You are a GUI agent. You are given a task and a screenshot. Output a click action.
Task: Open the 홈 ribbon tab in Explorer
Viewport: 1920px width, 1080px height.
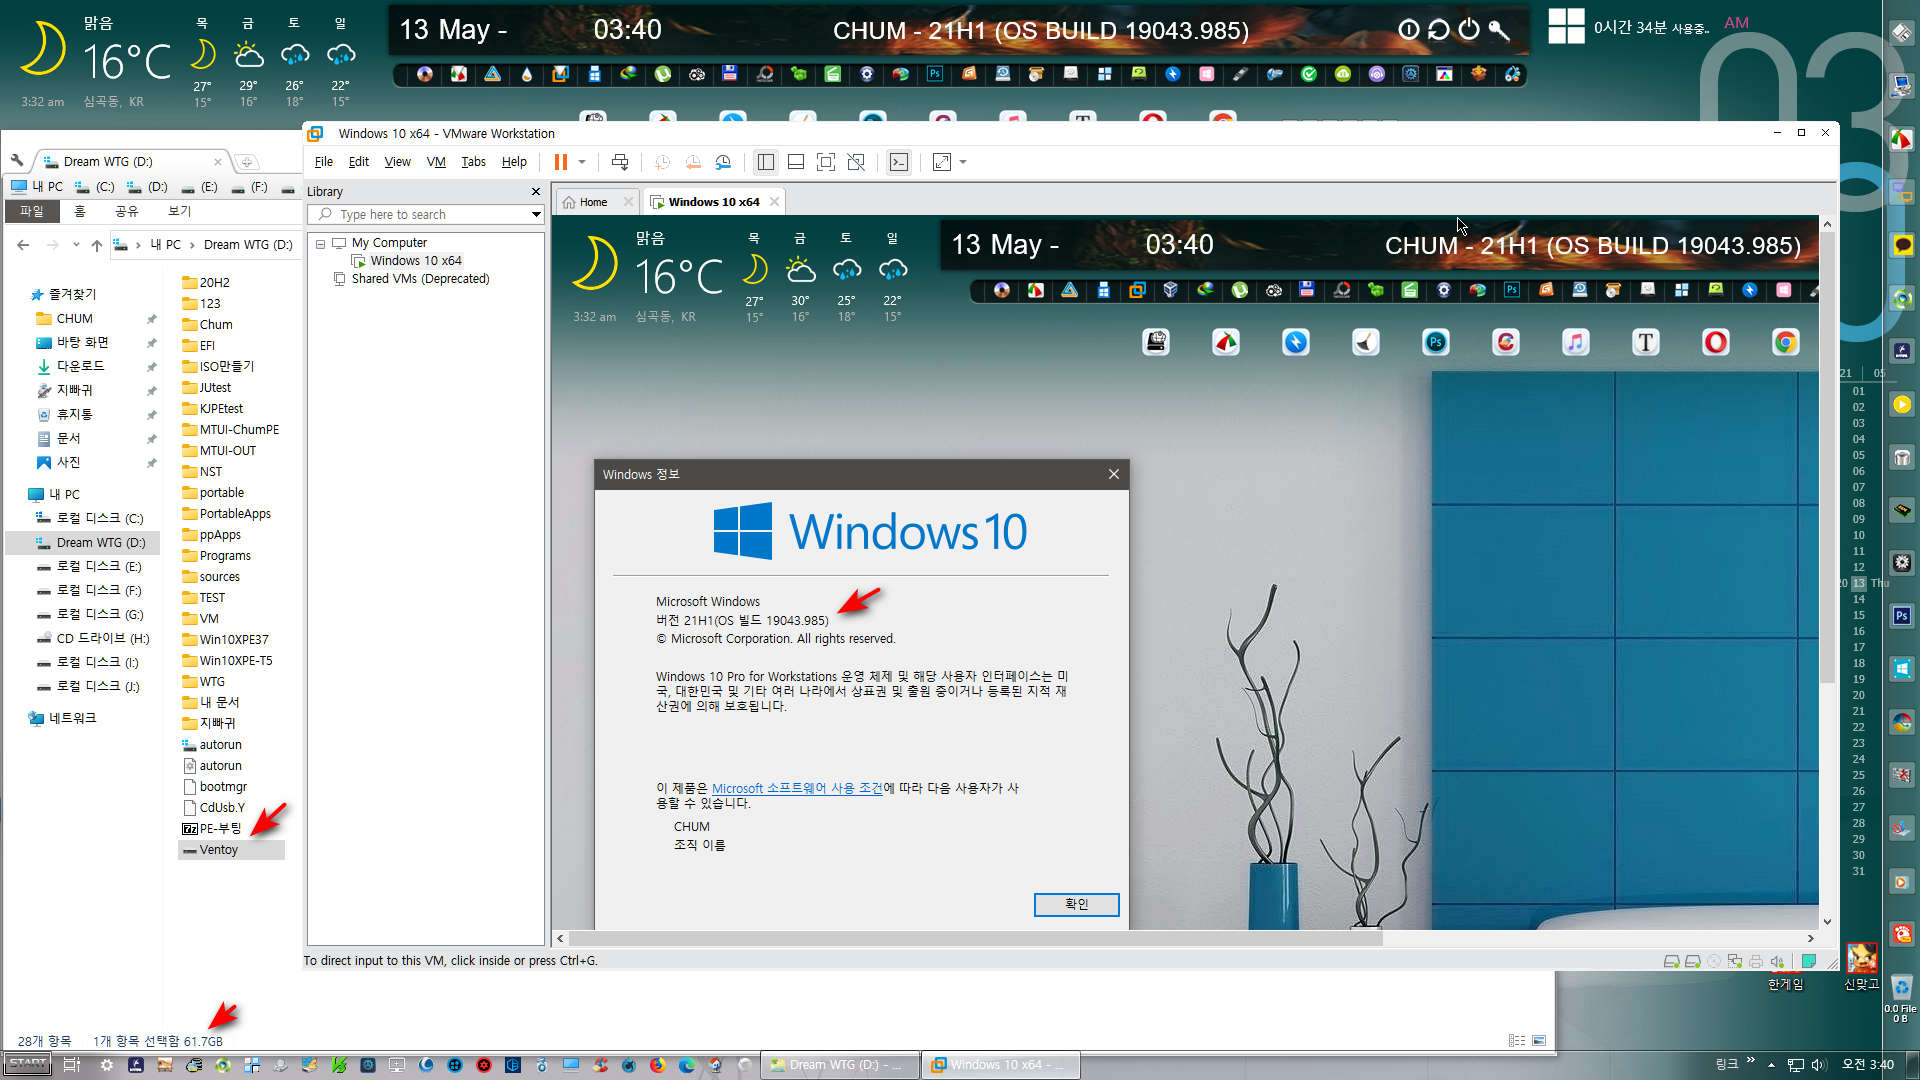pyautogui.click(x=80, y=212)
